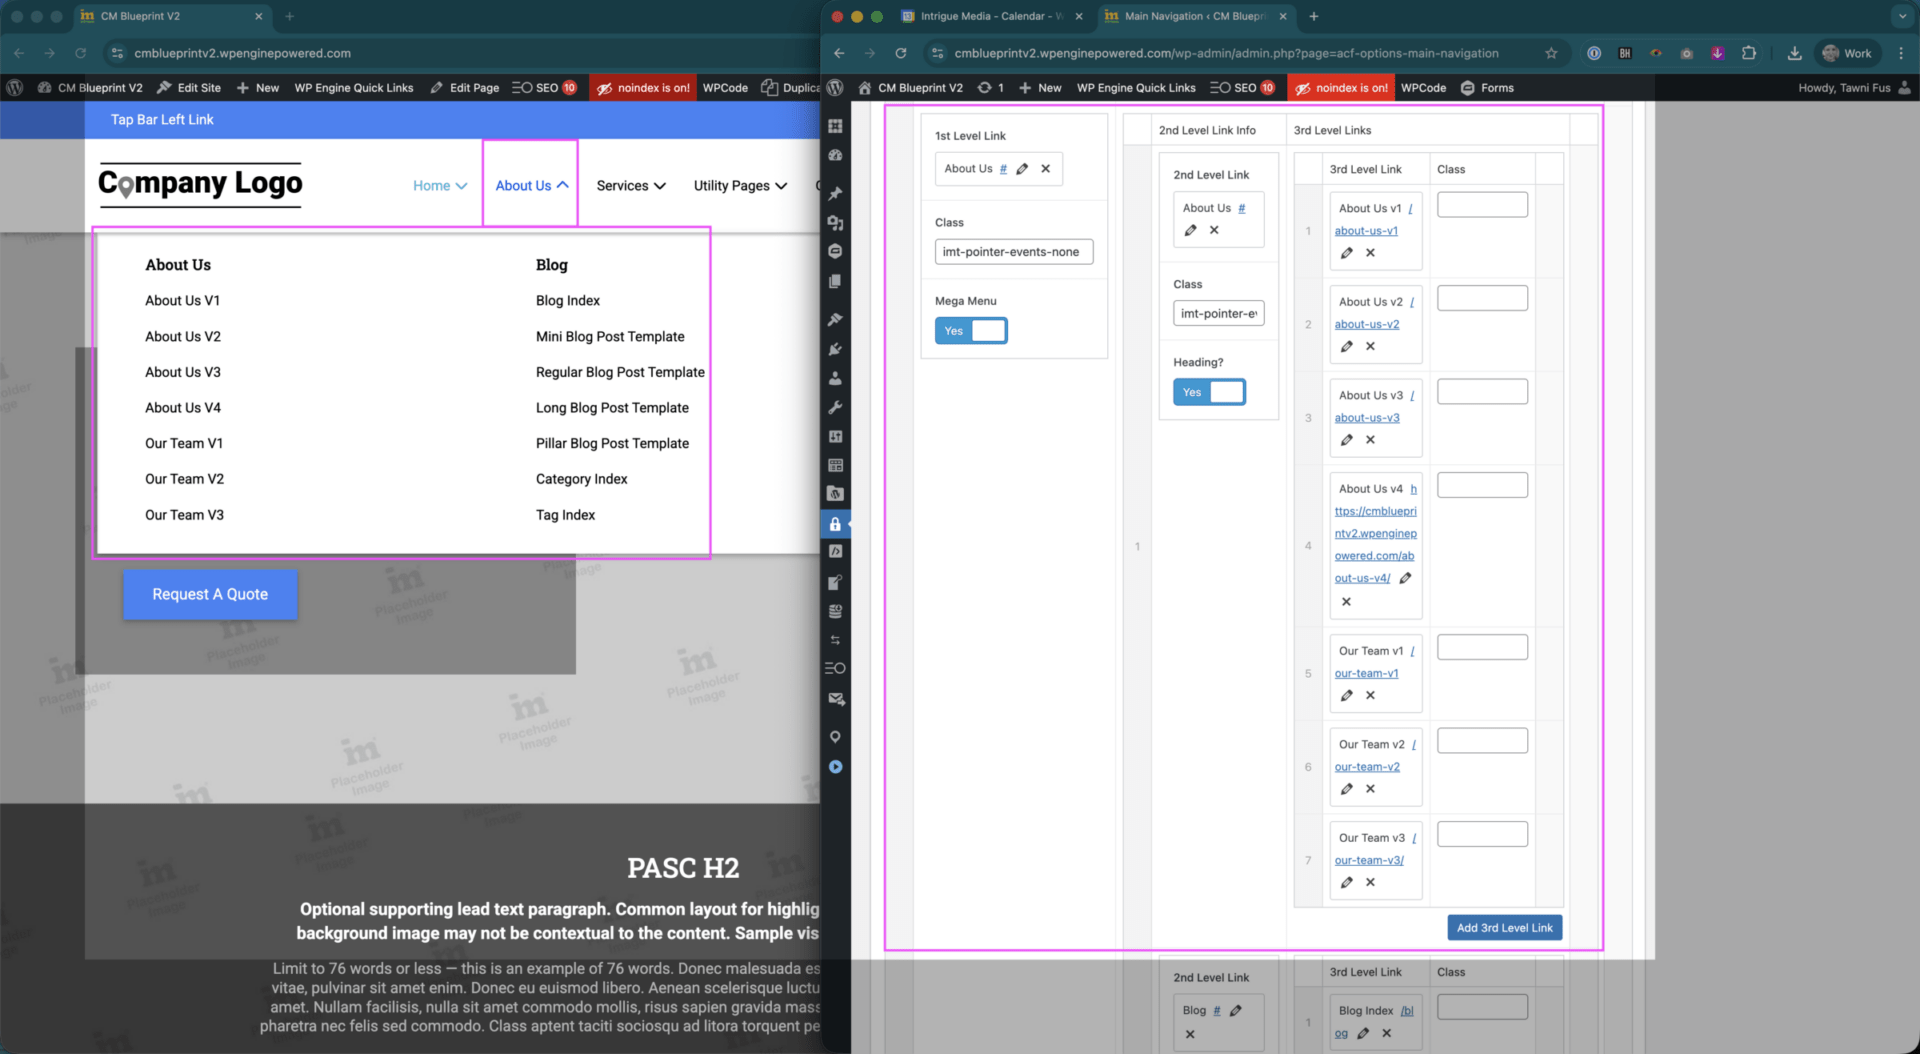Screen dimensions: 1920x1054
Task: Open the Utility Pages dropdown
Action: (740, 186)
